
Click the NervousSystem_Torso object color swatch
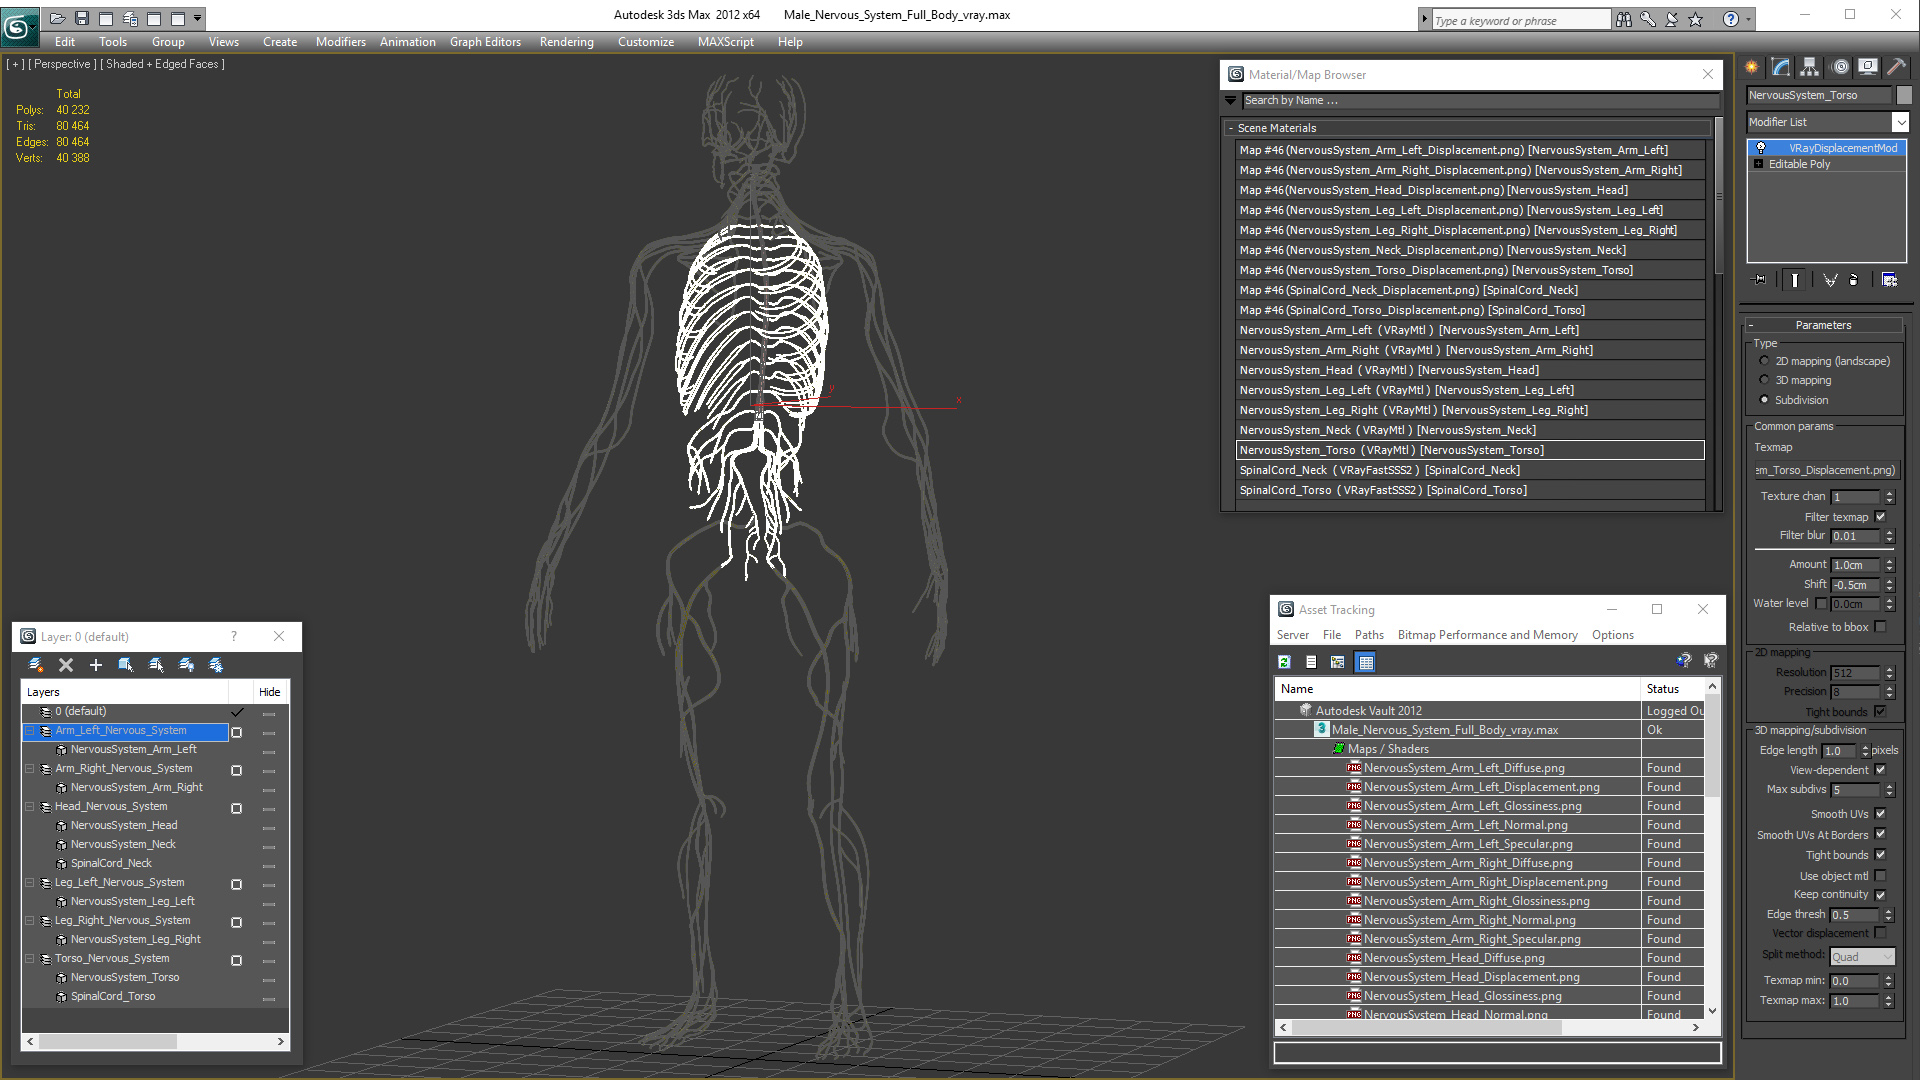tap(1904, 95)
